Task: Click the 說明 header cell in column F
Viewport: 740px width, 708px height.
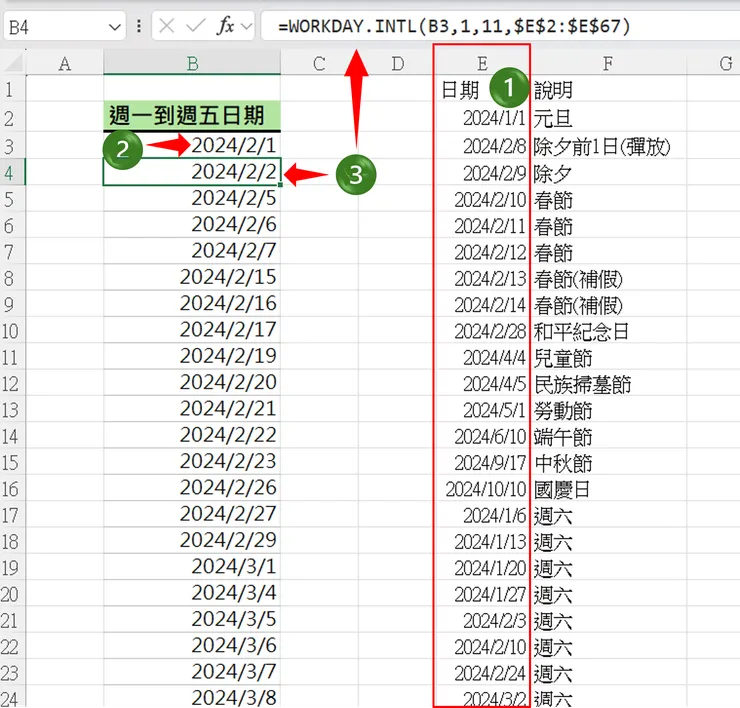Action: [608, 90]
